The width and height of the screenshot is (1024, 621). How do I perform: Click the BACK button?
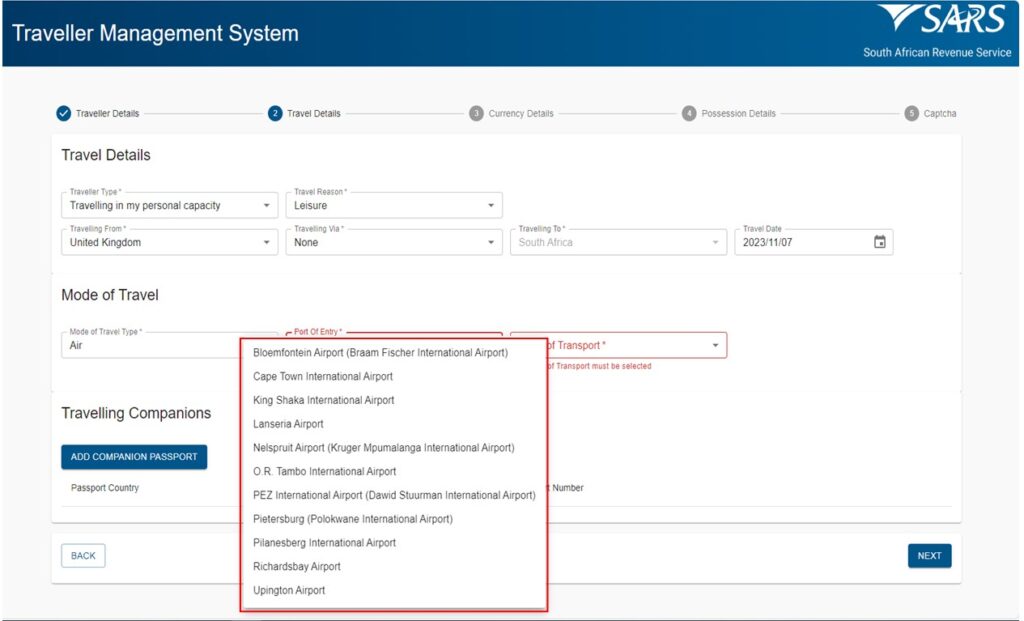coord(83,555)
